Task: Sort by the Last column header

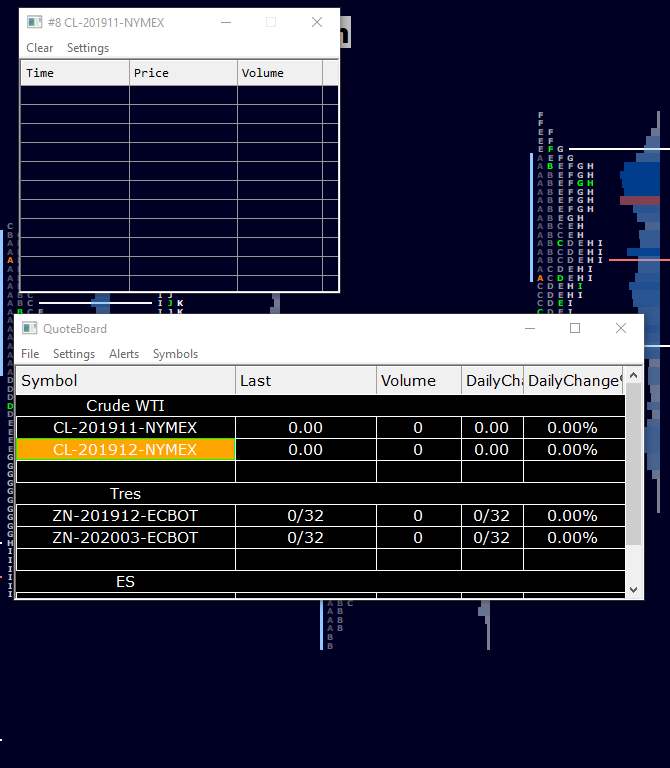Action: click(x=306, y=381)
